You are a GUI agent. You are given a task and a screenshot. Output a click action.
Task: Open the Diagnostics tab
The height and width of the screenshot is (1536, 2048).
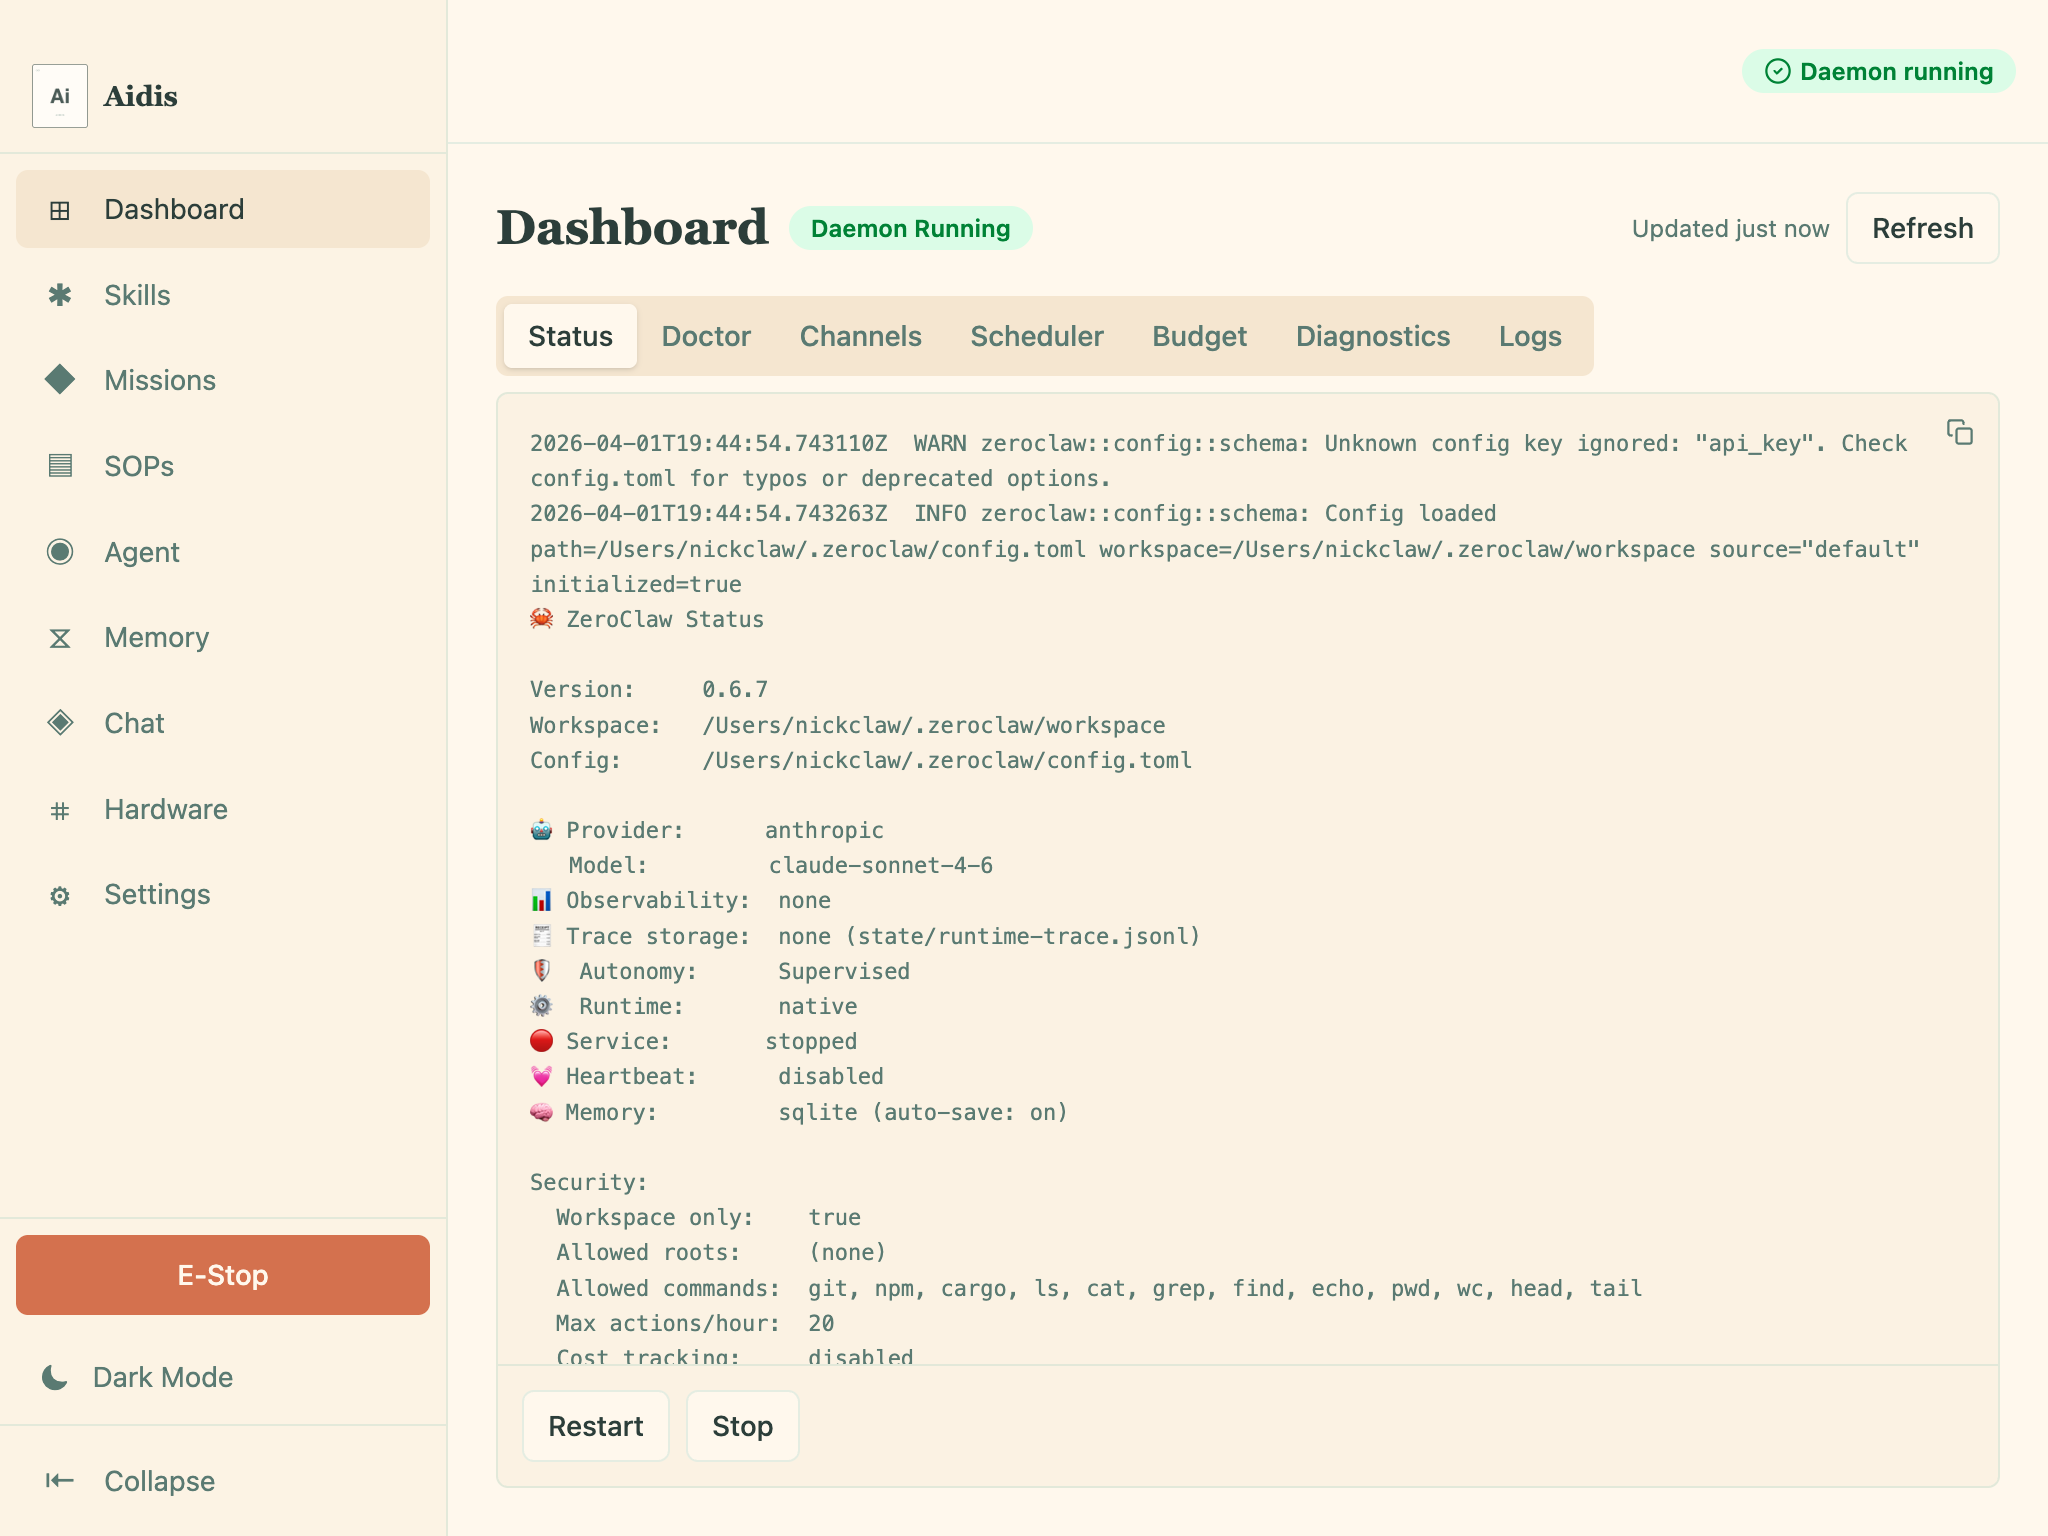click(1373, 336)
